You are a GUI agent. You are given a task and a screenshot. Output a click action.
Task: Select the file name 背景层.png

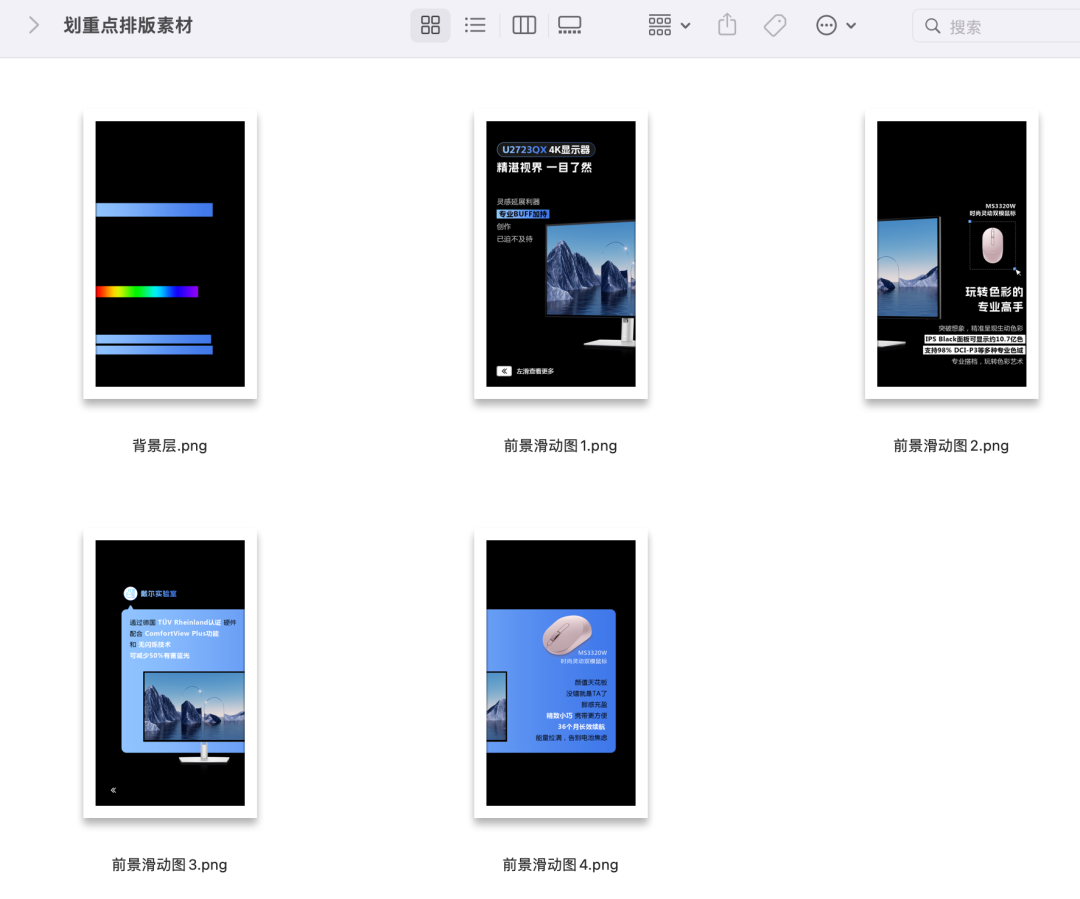tap(169, 445)
